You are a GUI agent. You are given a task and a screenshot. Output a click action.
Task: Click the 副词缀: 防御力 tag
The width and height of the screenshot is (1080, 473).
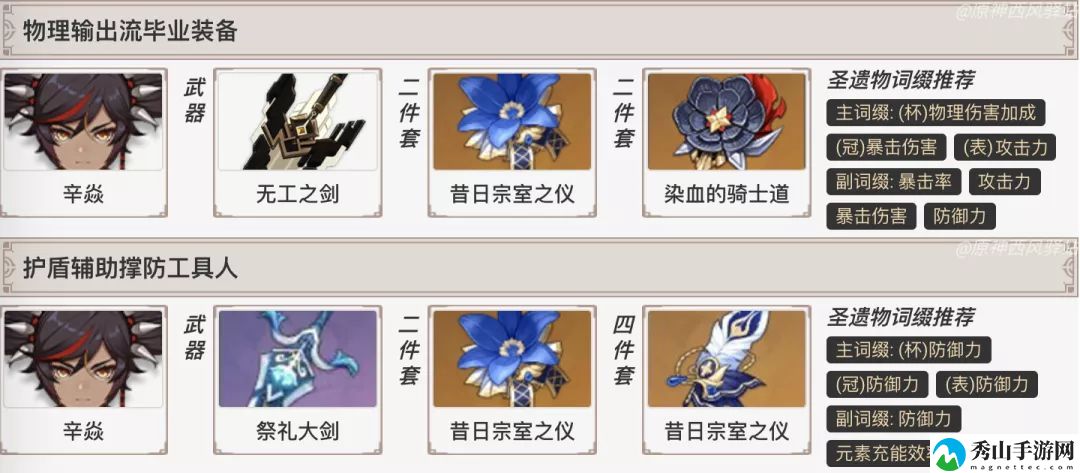click(893, 419)
